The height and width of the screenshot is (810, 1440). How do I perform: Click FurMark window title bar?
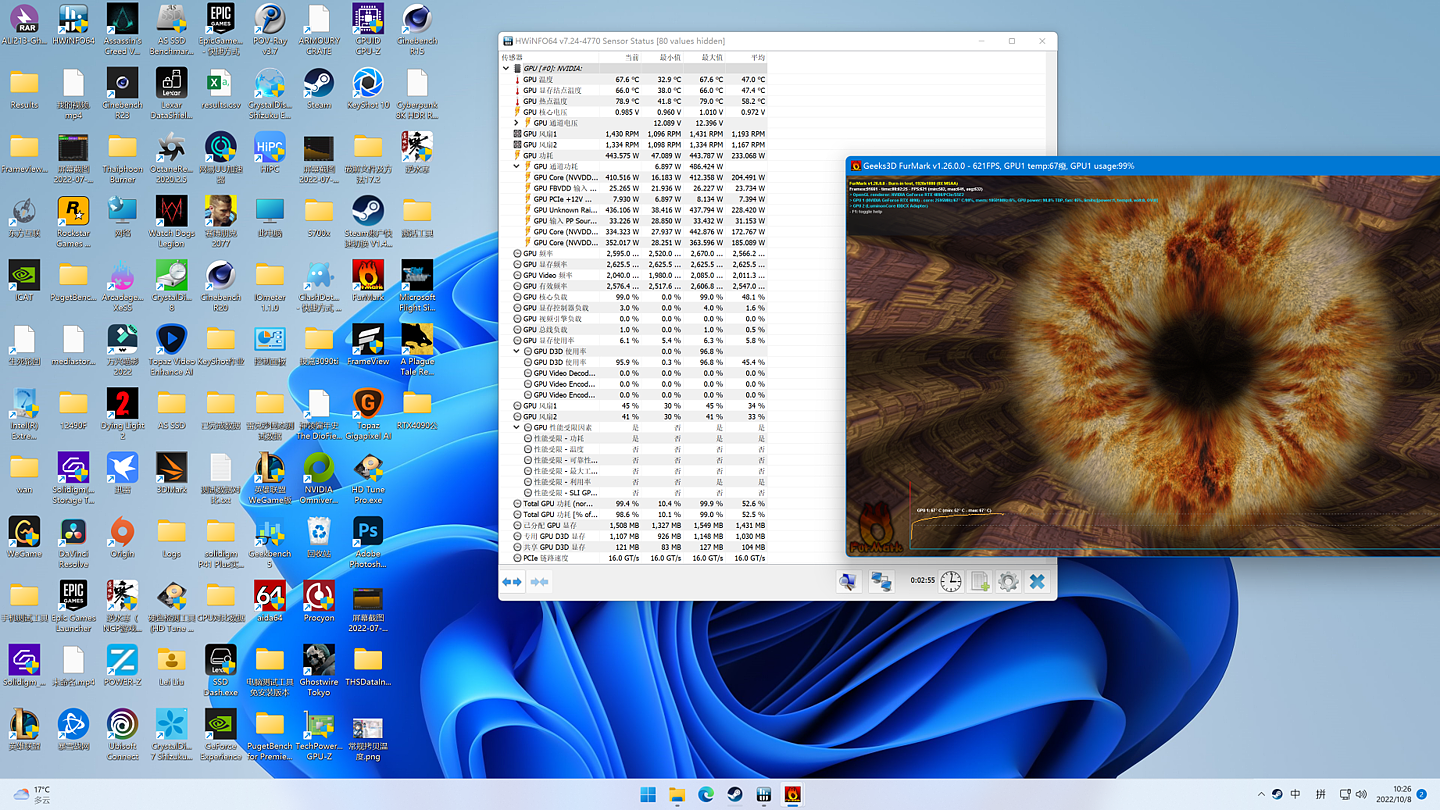tap(1142, 165)
